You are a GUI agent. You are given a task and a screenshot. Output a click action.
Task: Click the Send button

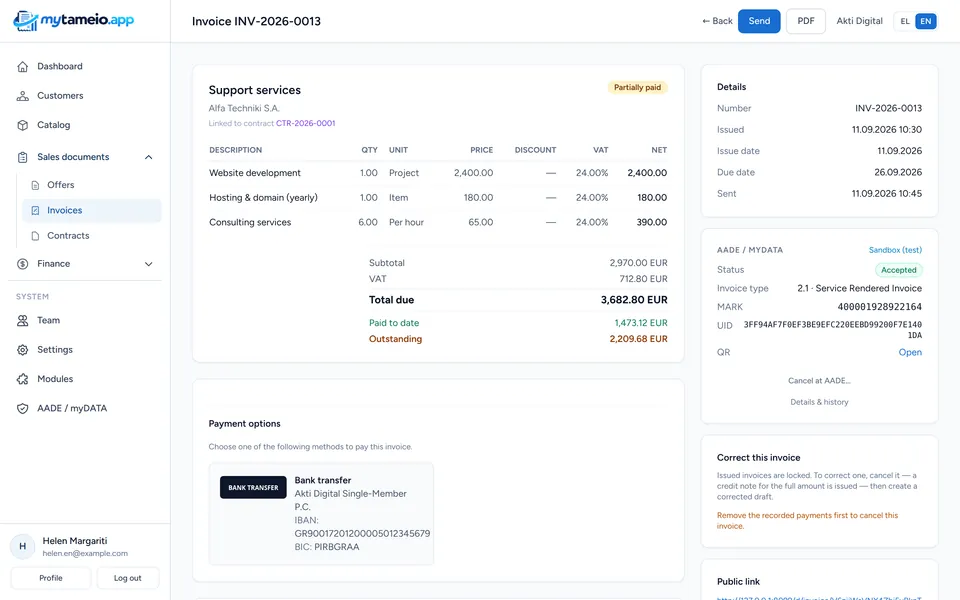tap(759, 21)
